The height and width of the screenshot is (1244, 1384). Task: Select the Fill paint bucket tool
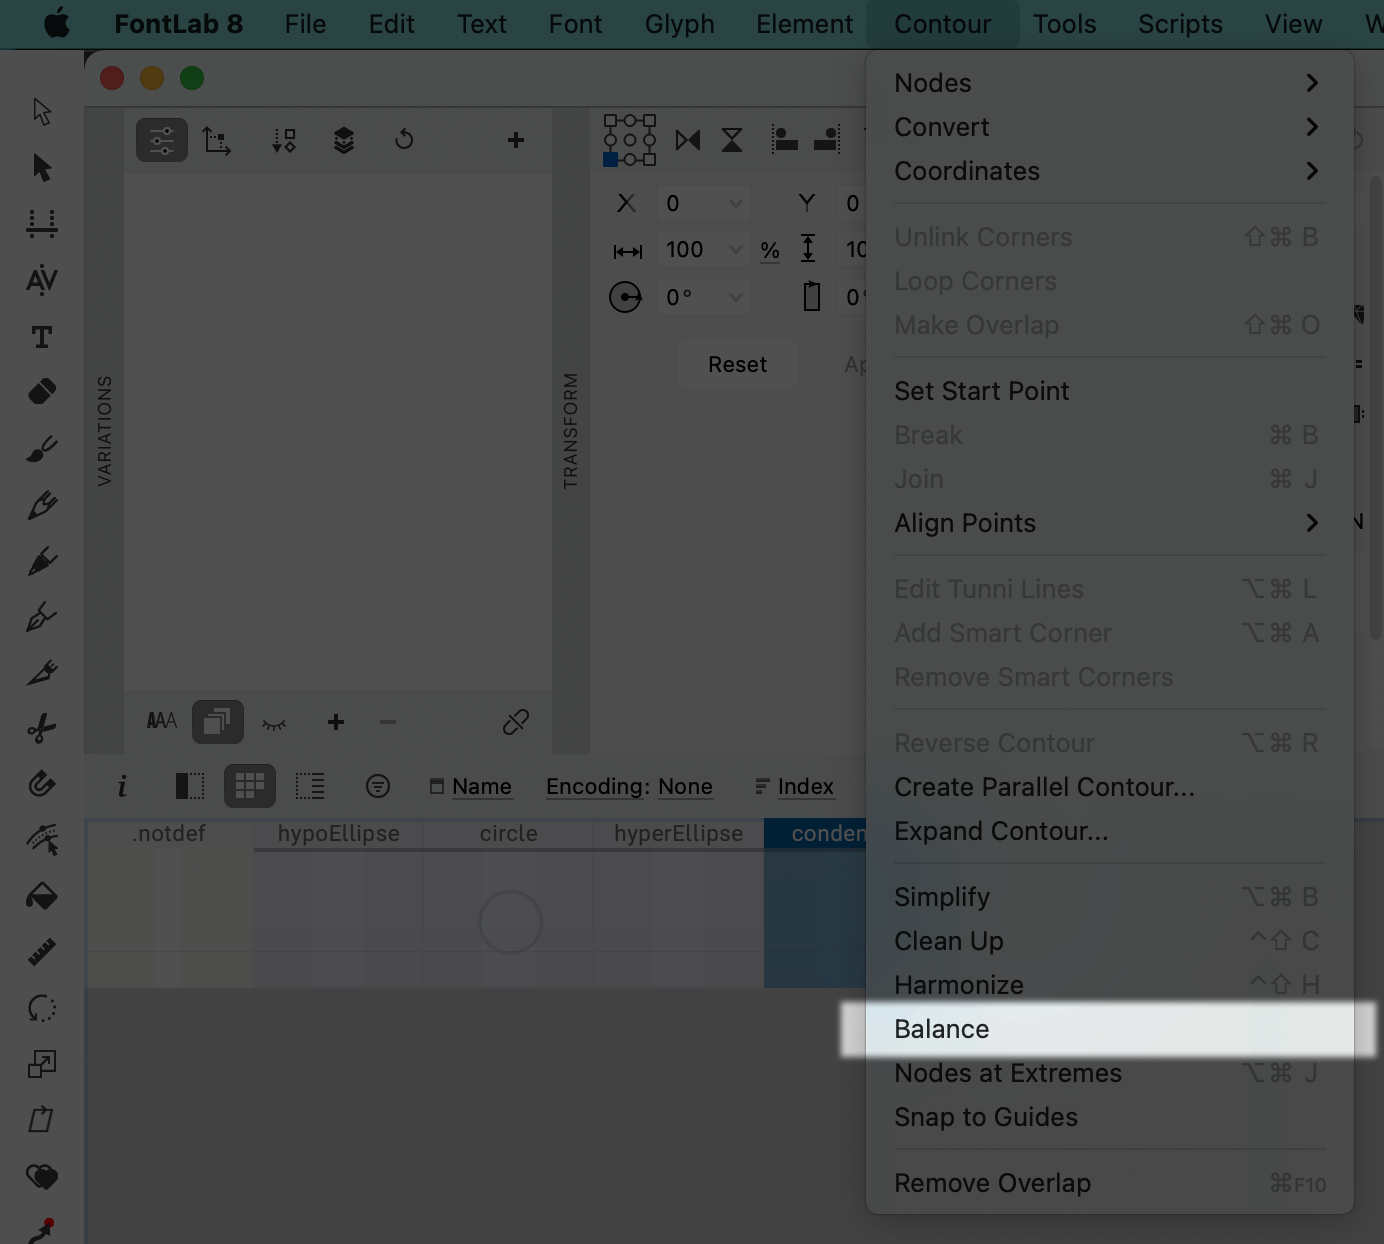point(42,897)
